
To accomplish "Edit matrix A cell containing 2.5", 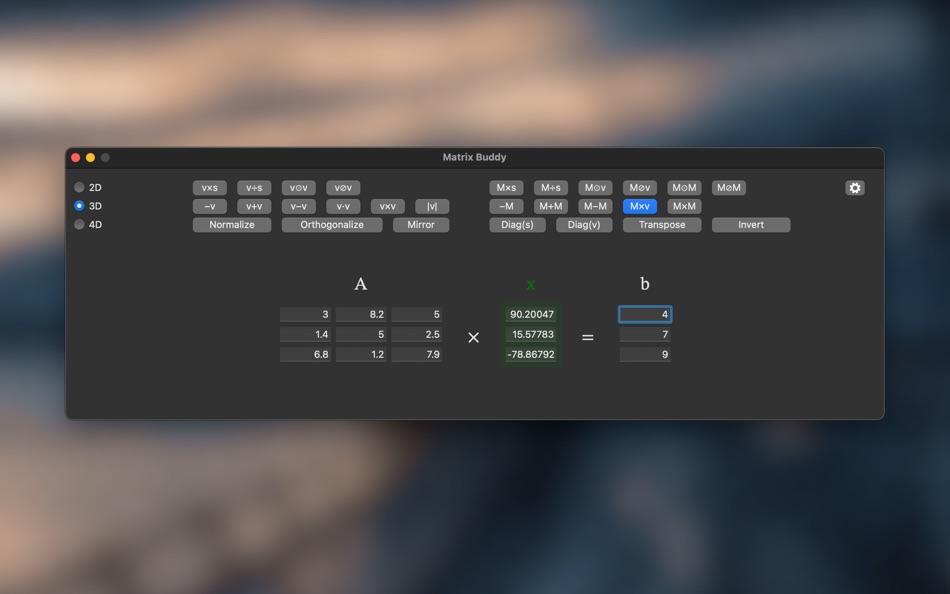I will (x=417, y=335).
